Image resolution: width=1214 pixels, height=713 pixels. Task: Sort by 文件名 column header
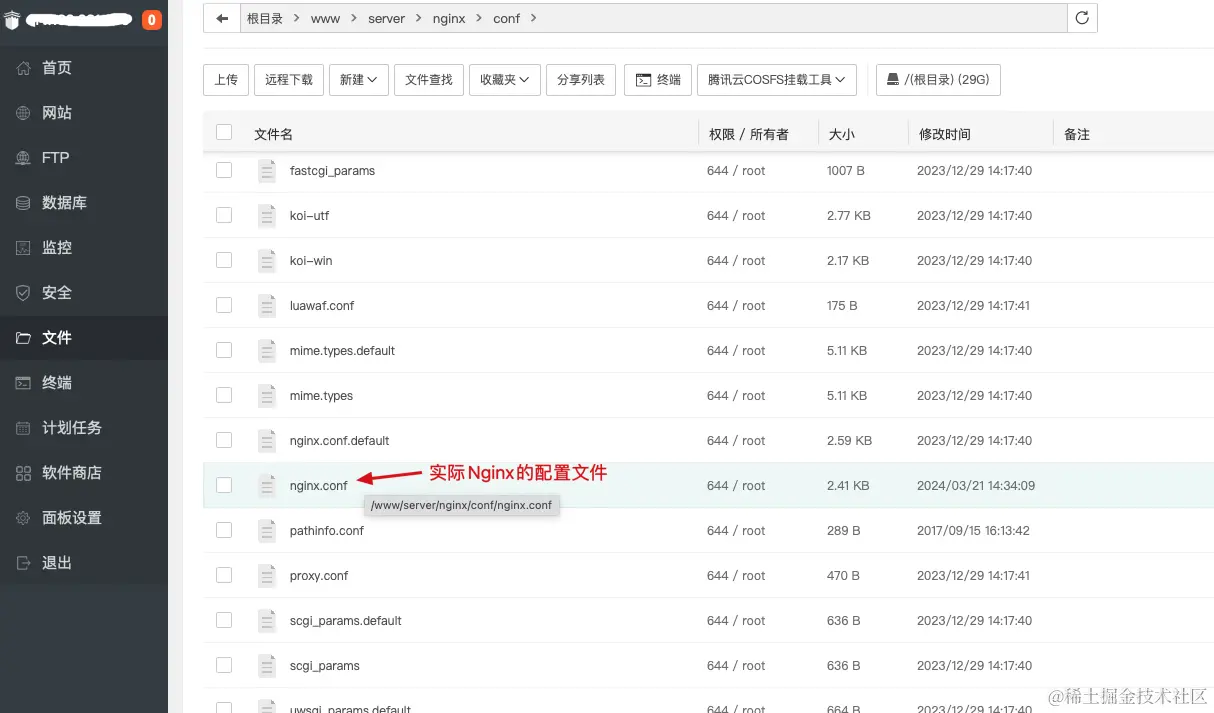click(x=273, y=134)
